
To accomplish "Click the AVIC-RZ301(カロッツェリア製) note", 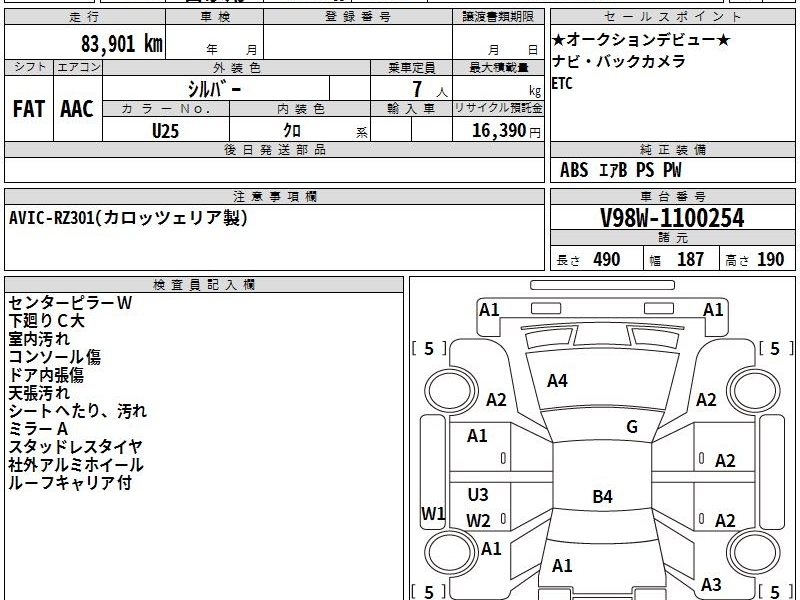I will point(129,218).
